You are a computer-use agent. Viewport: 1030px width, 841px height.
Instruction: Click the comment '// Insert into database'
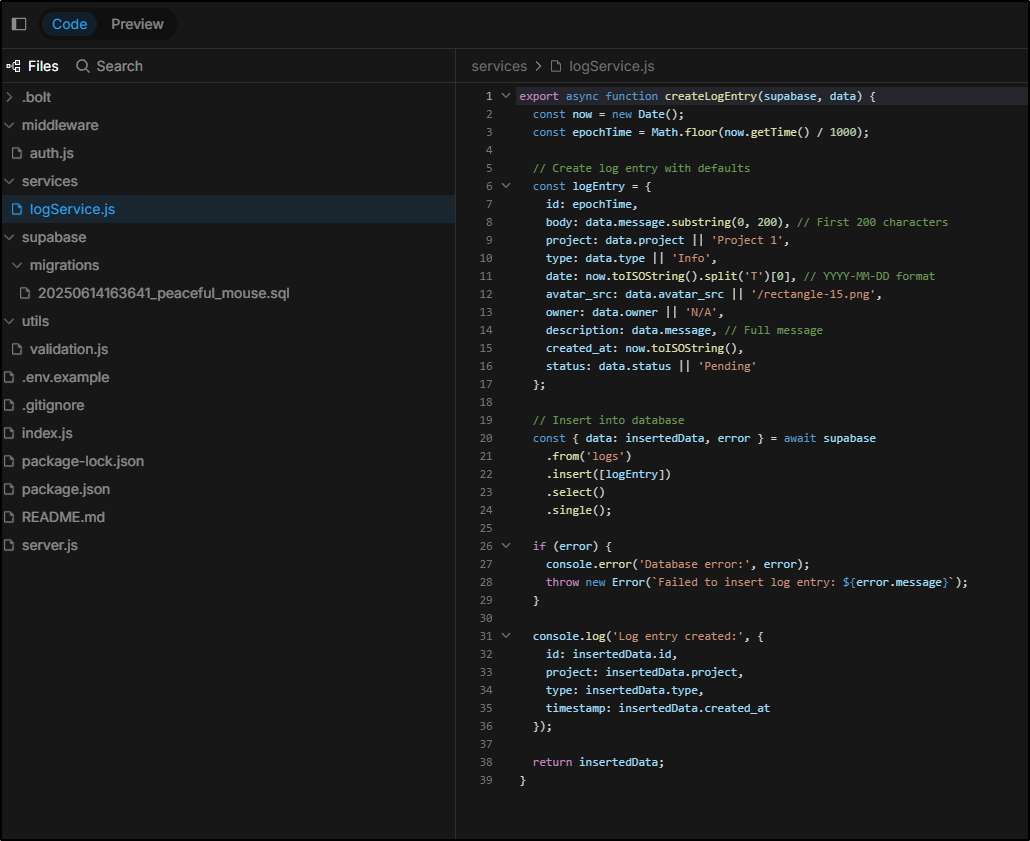tap(608, 420)
